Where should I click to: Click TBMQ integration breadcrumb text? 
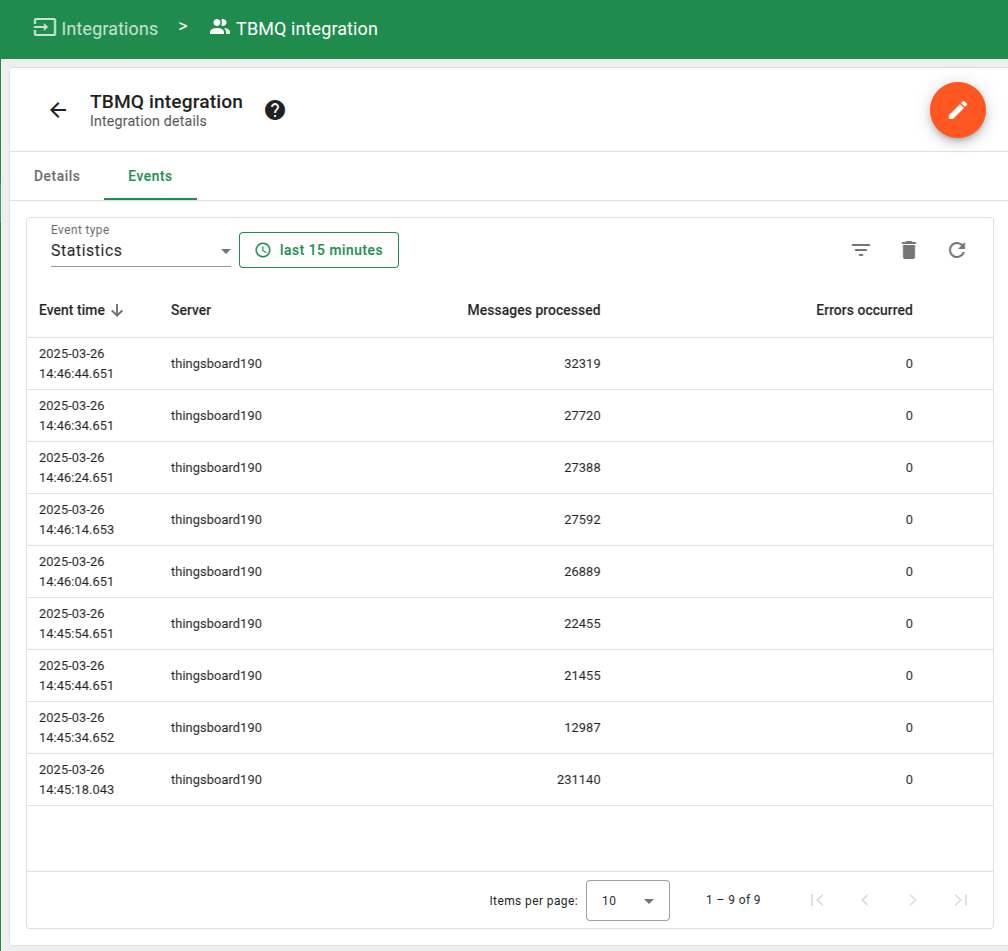[307, 28]
